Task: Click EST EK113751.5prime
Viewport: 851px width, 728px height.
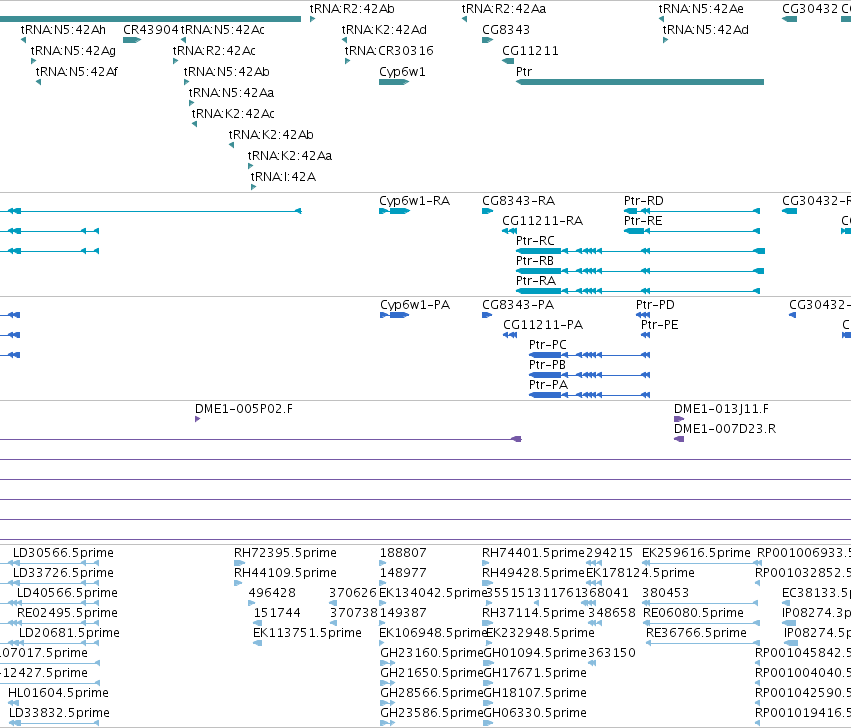Action: click(307, 633)
